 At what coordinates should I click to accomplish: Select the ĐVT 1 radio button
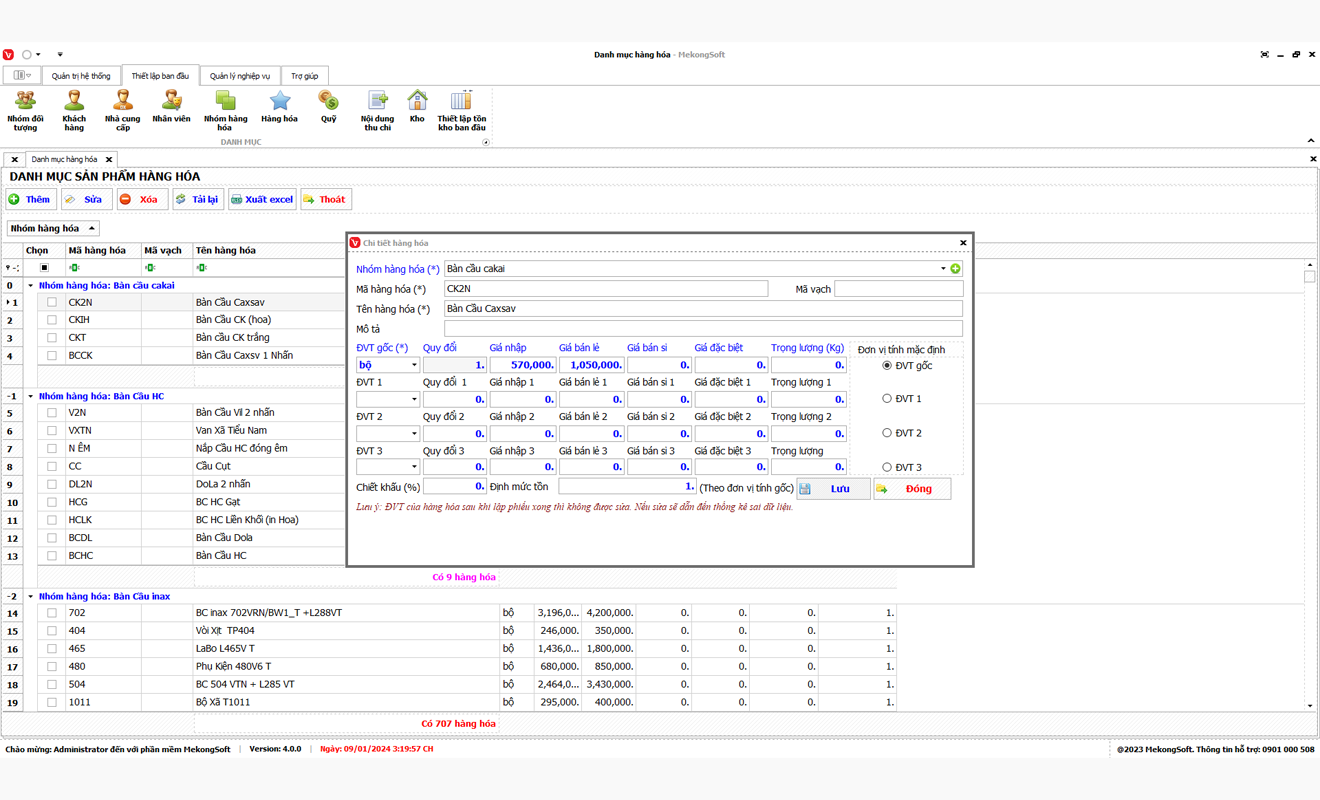coord(887,399)
